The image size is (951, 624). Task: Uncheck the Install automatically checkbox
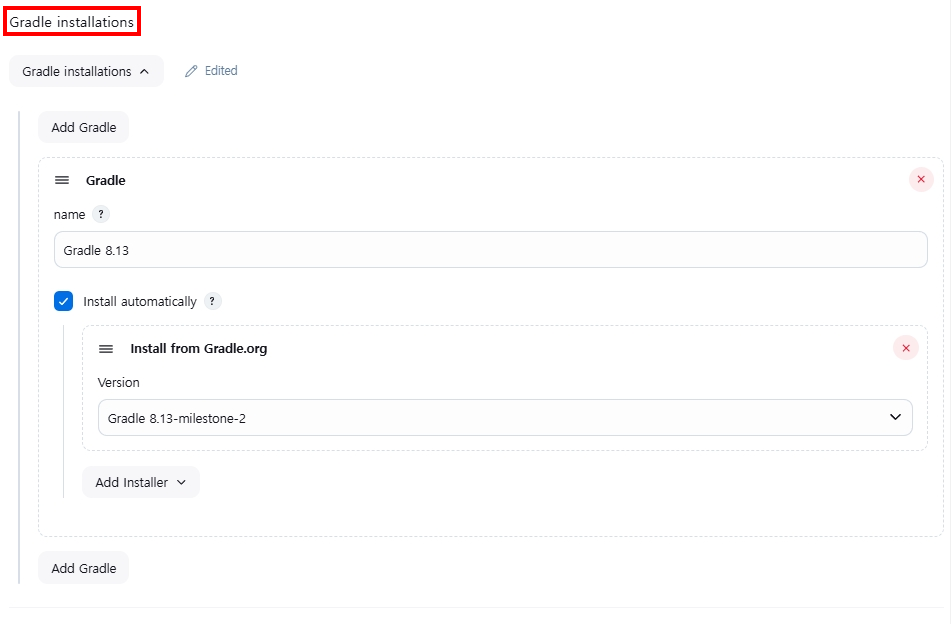click(x=64, y=301)
